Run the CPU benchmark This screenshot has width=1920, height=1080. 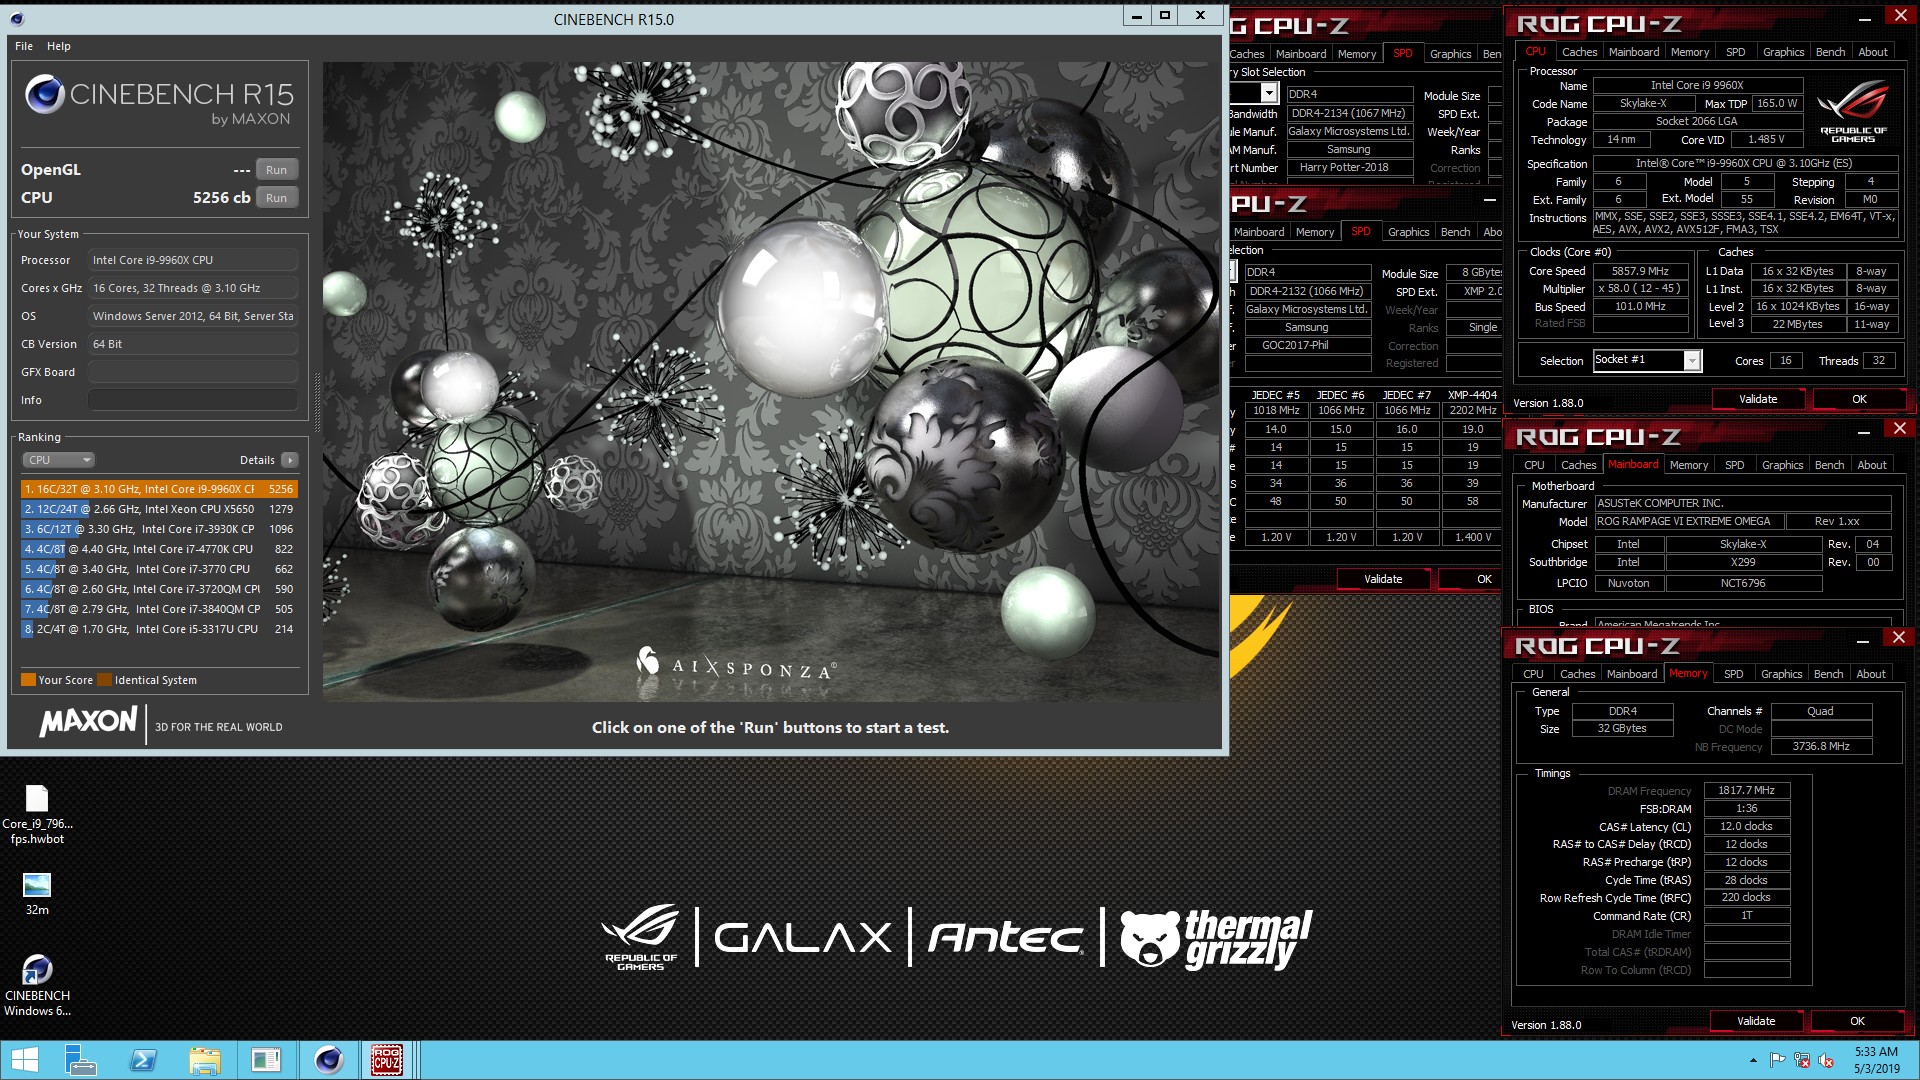click(277, 198)
